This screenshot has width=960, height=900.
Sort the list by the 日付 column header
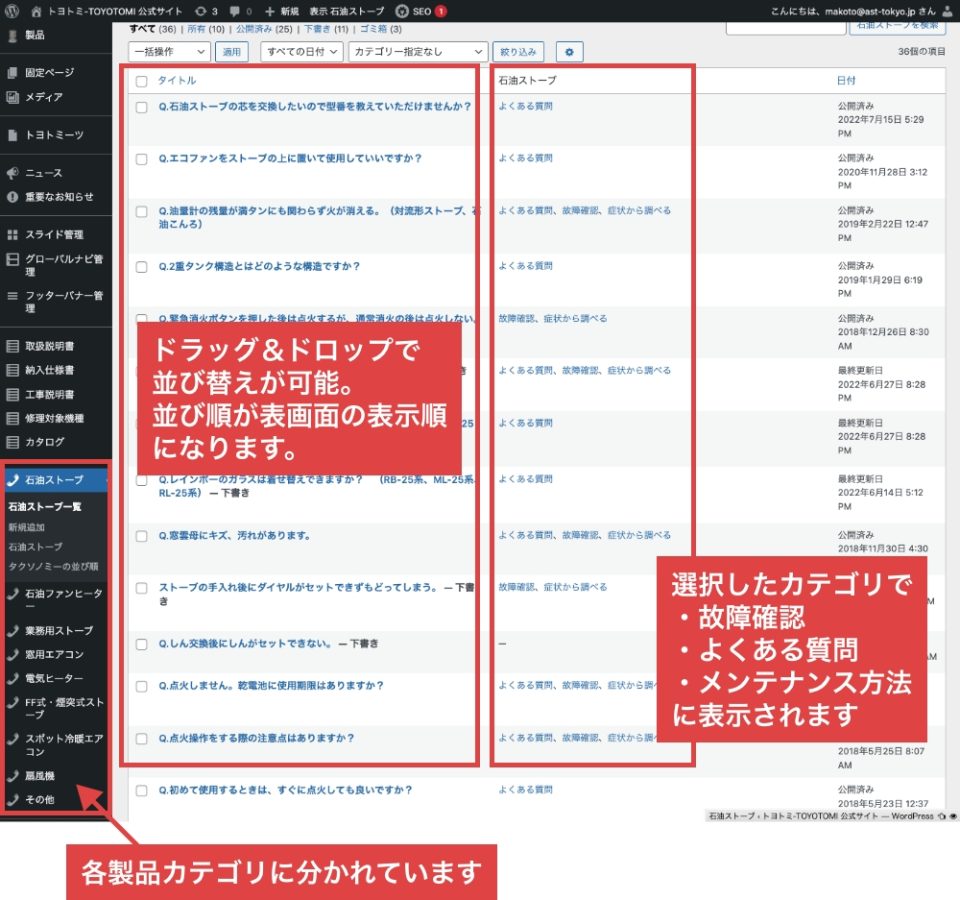[x=846, y=81]
